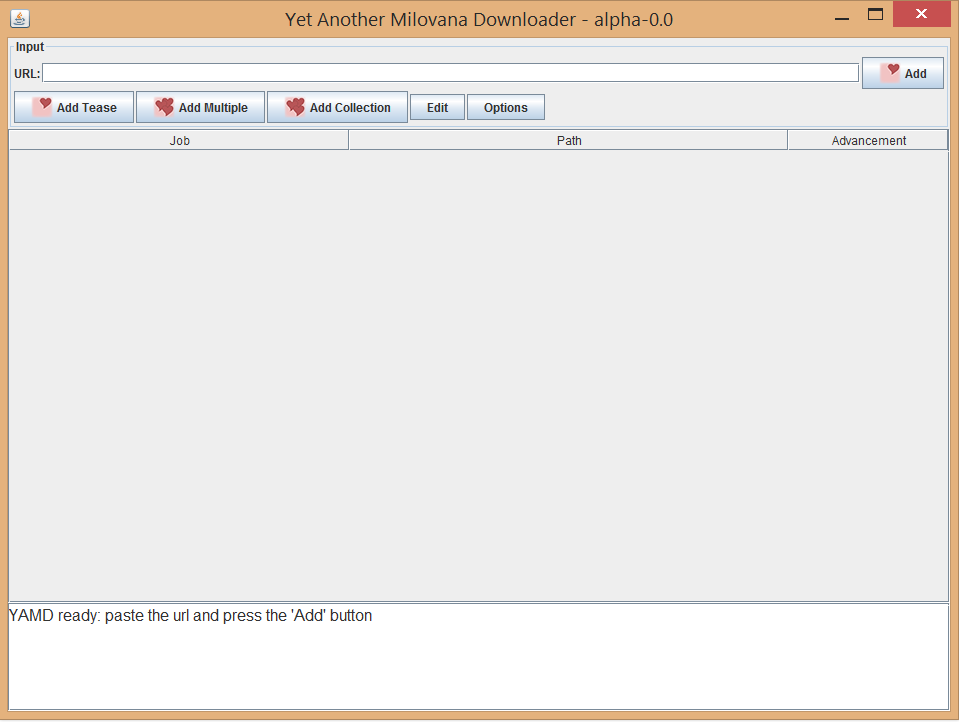Click the Path column header

pos(568,141)
